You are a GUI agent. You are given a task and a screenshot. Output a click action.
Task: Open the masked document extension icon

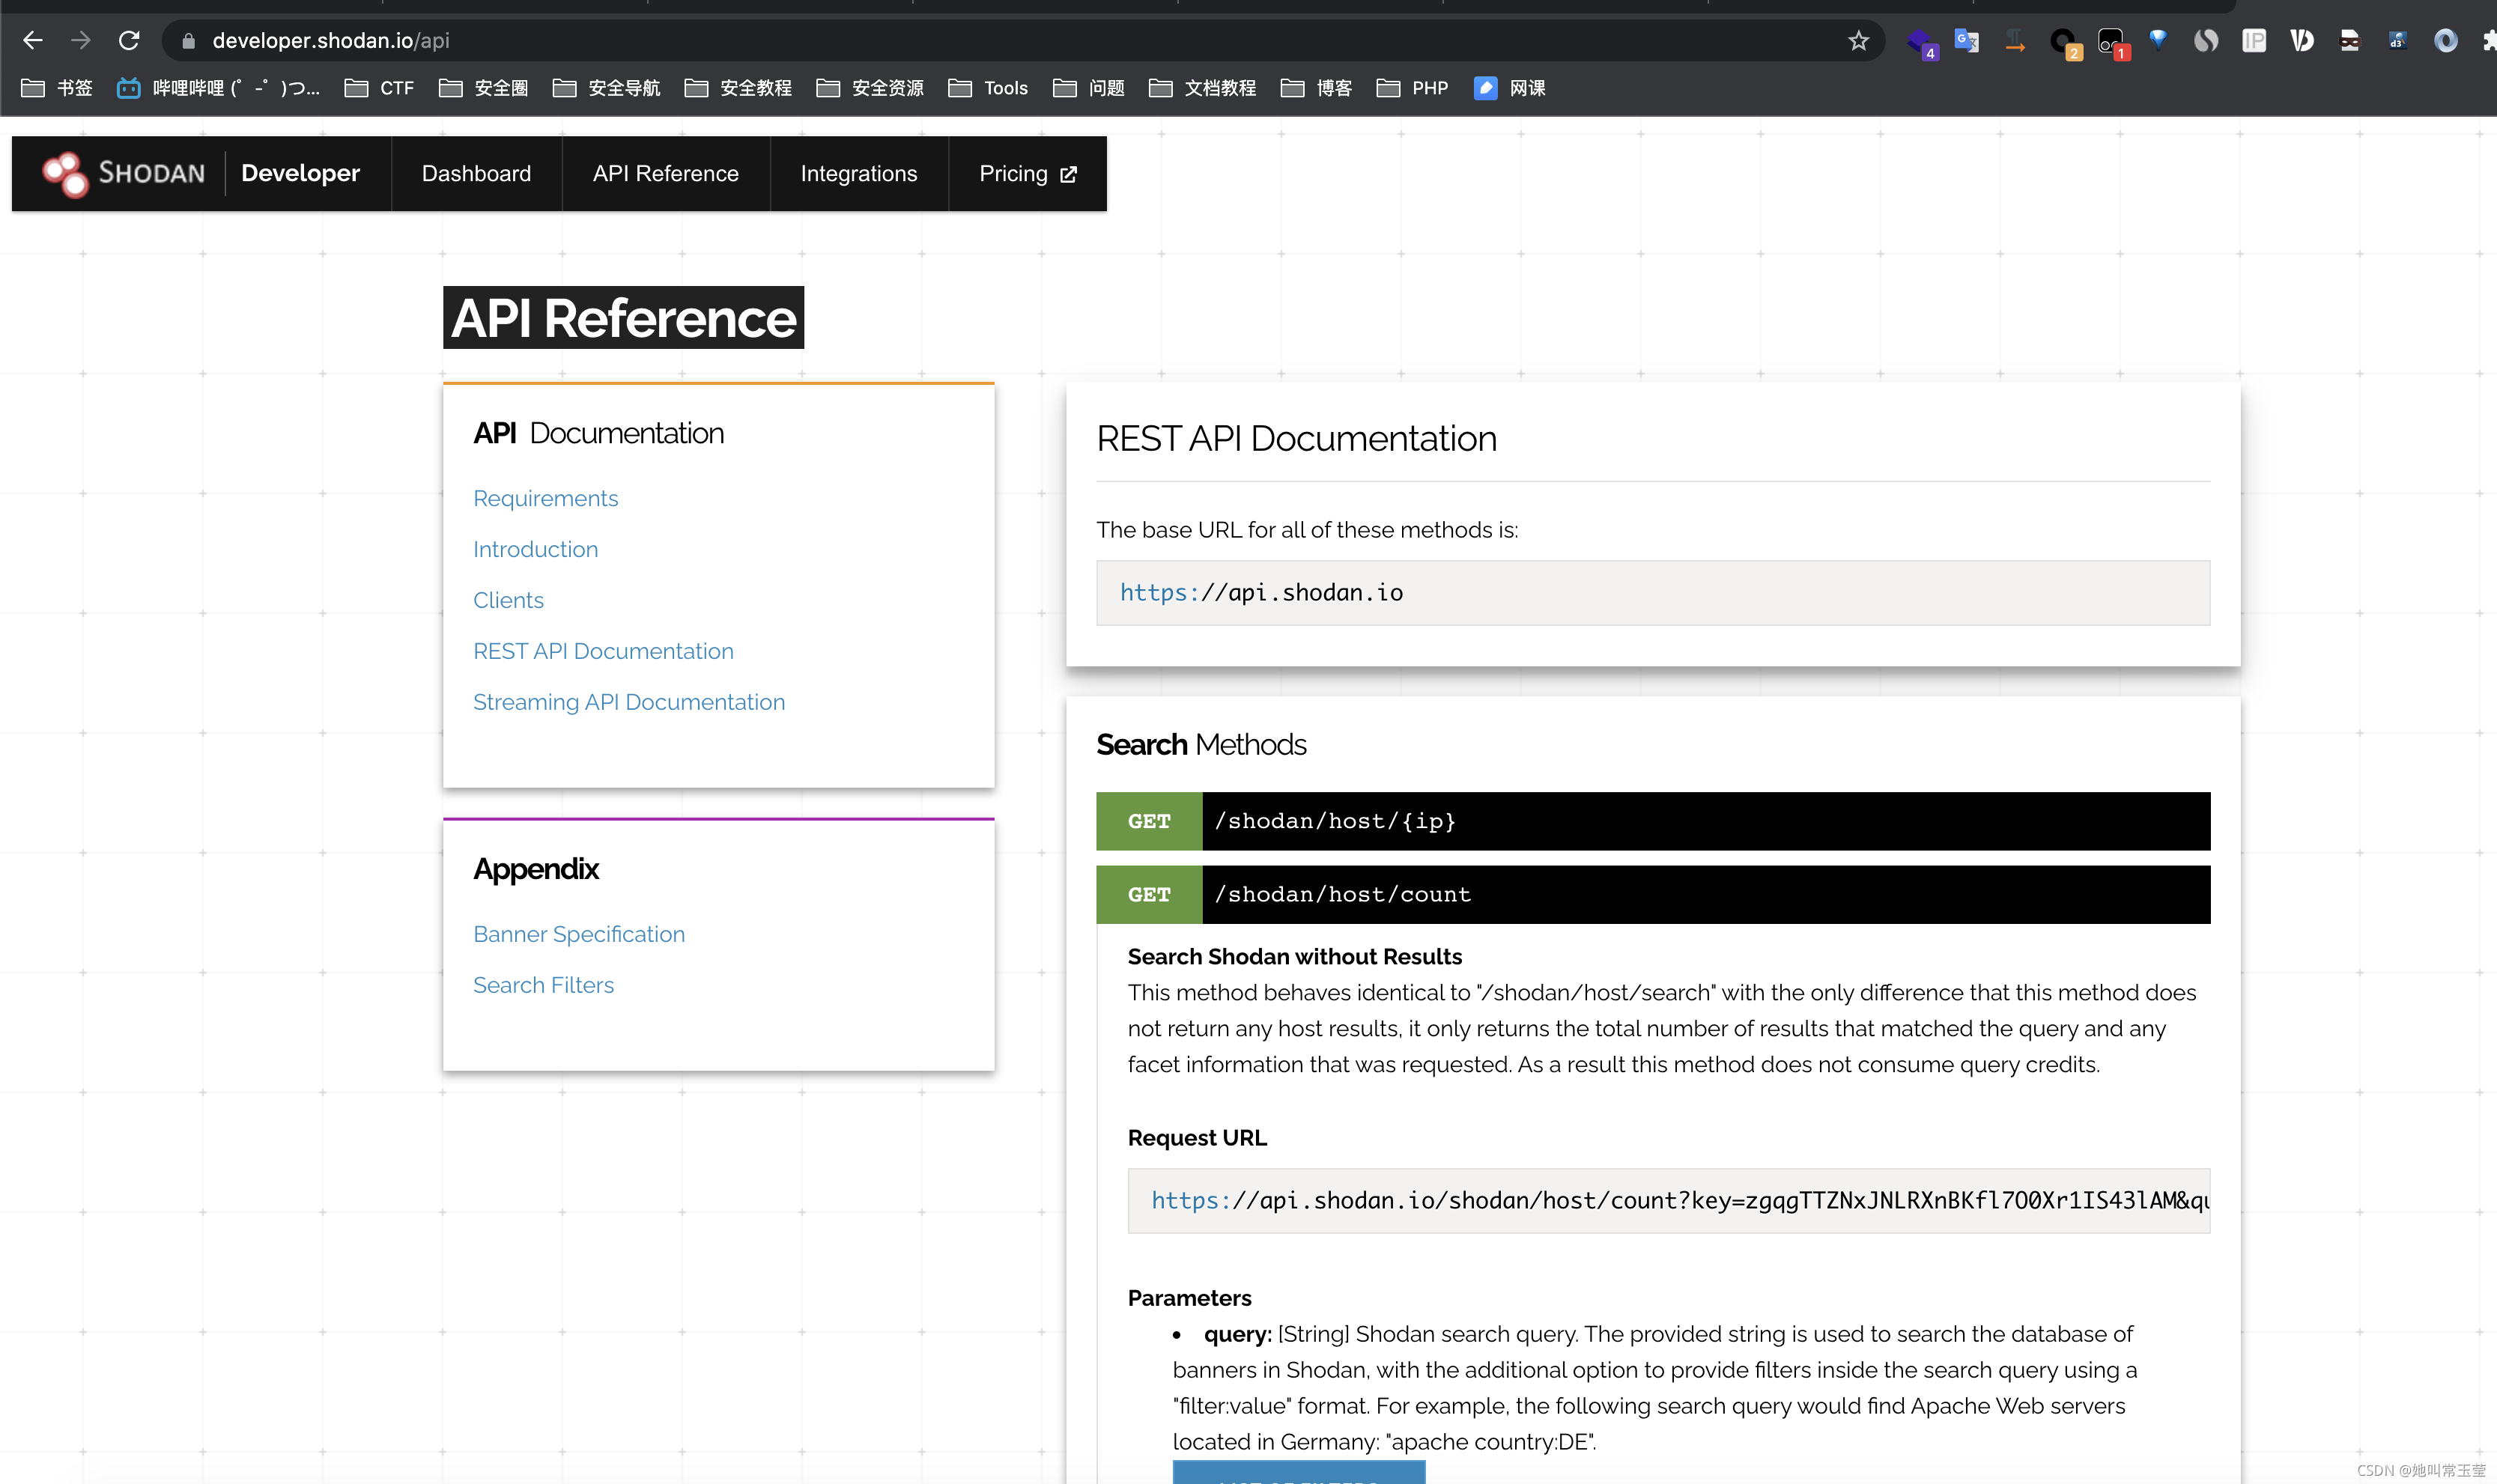pyautogui.click(x=2350, y=41)
